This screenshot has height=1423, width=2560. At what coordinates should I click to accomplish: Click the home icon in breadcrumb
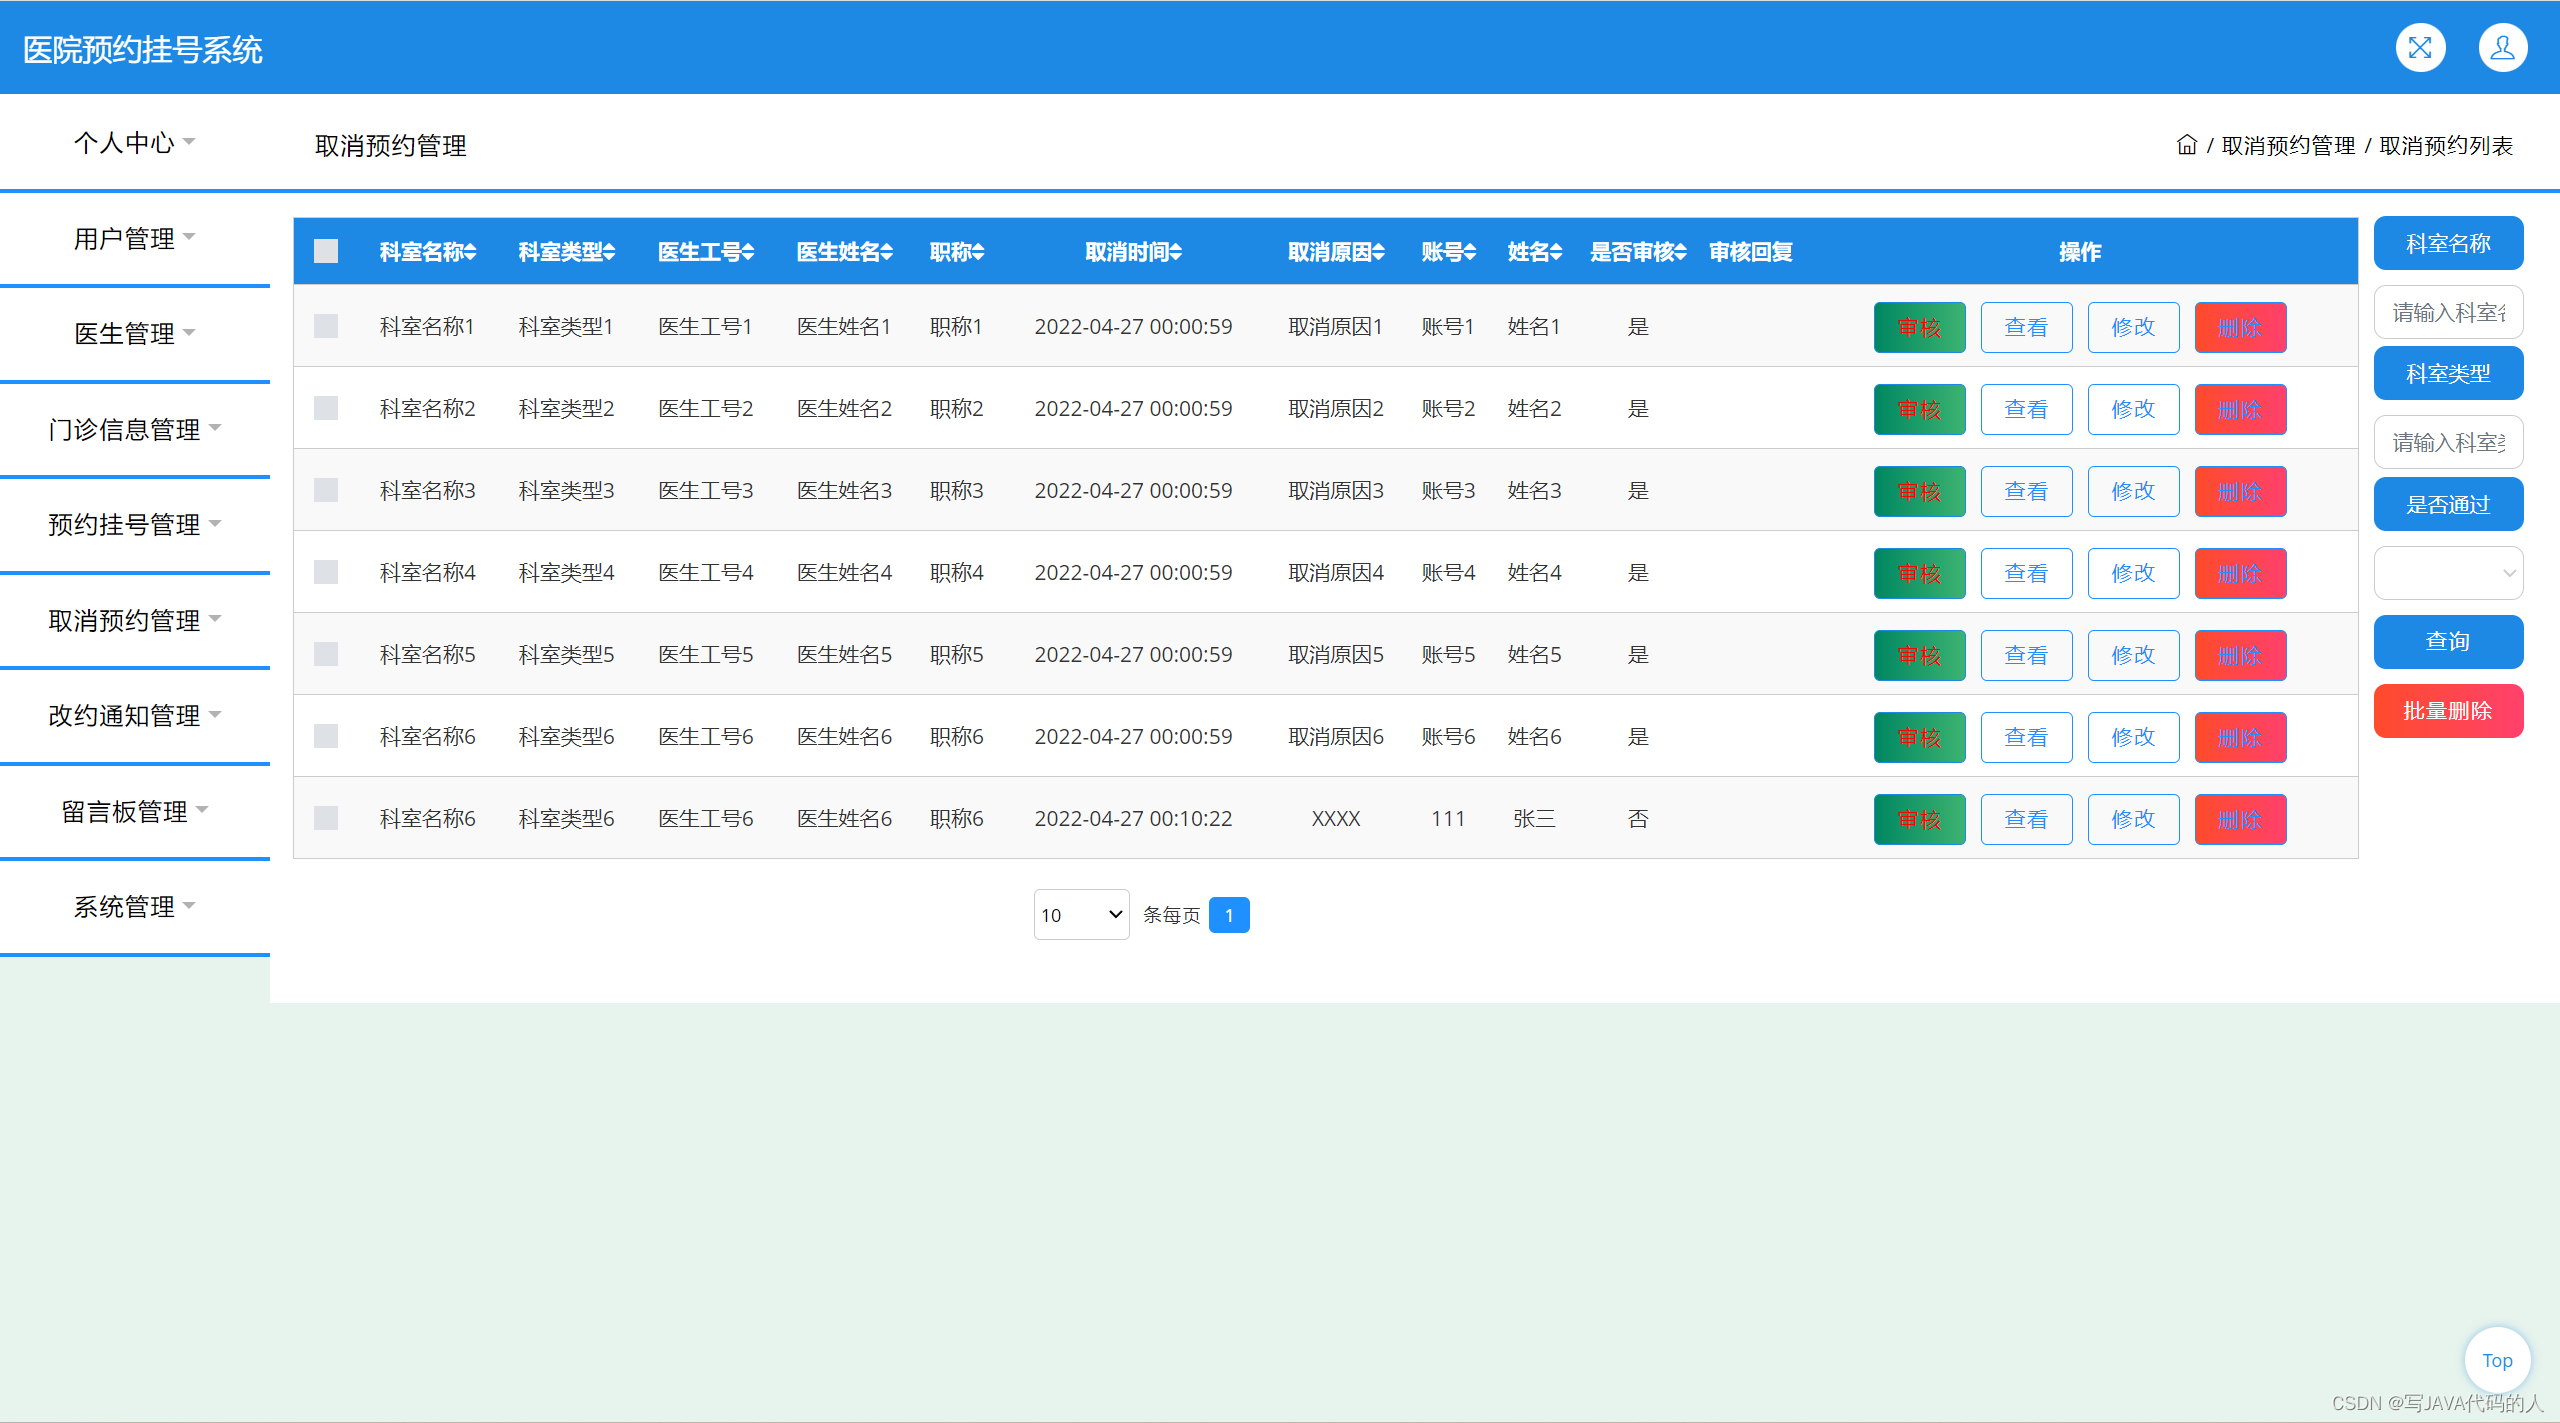2187,145
